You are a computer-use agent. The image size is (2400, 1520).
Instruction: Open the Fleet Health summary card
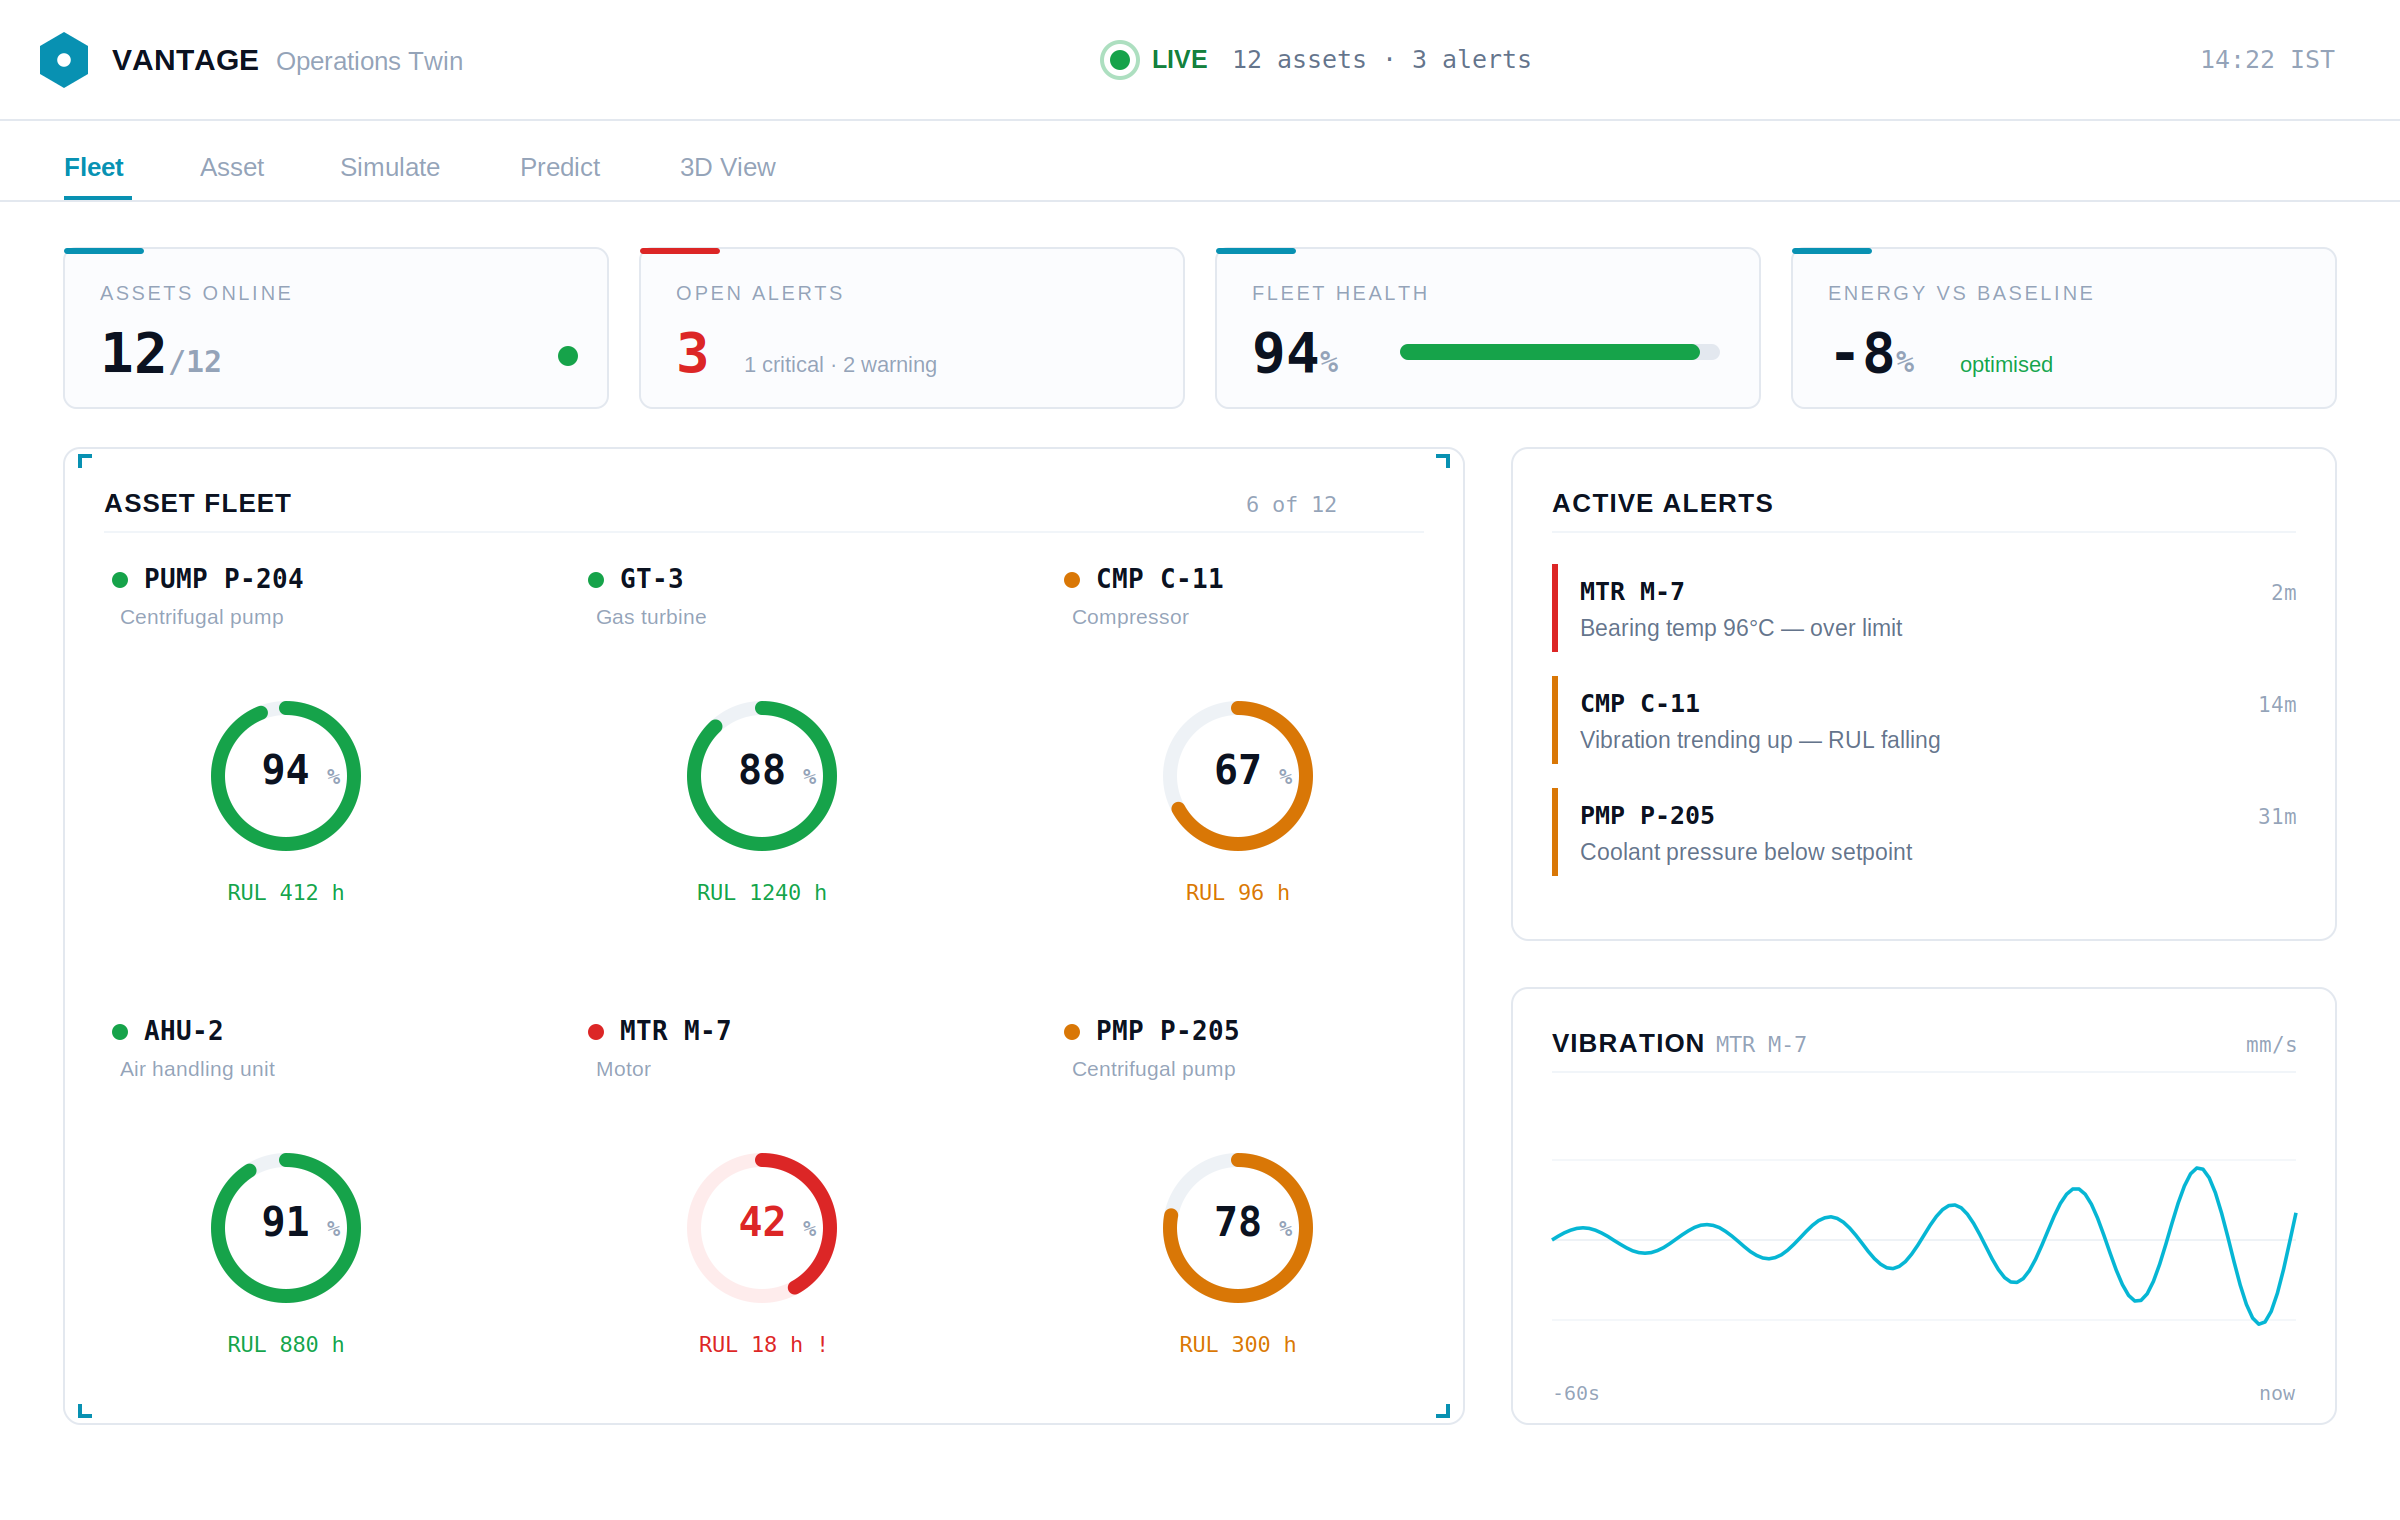1488,328
